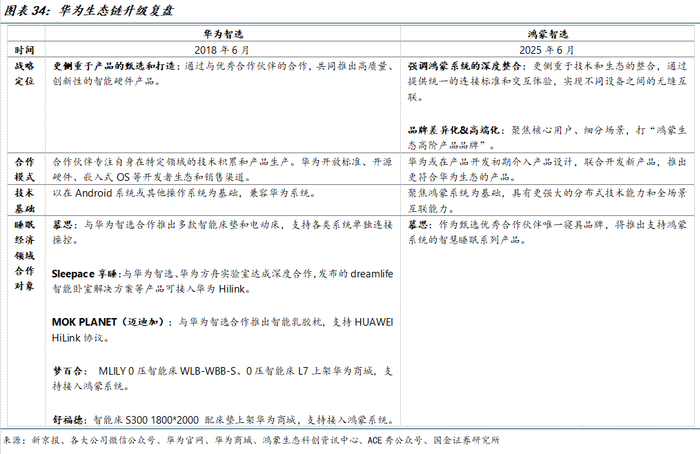The width and height of the screenshot is (700, 454).
Task: Select the '鸿蒙智选' column header
Action: tap(547, 34)
